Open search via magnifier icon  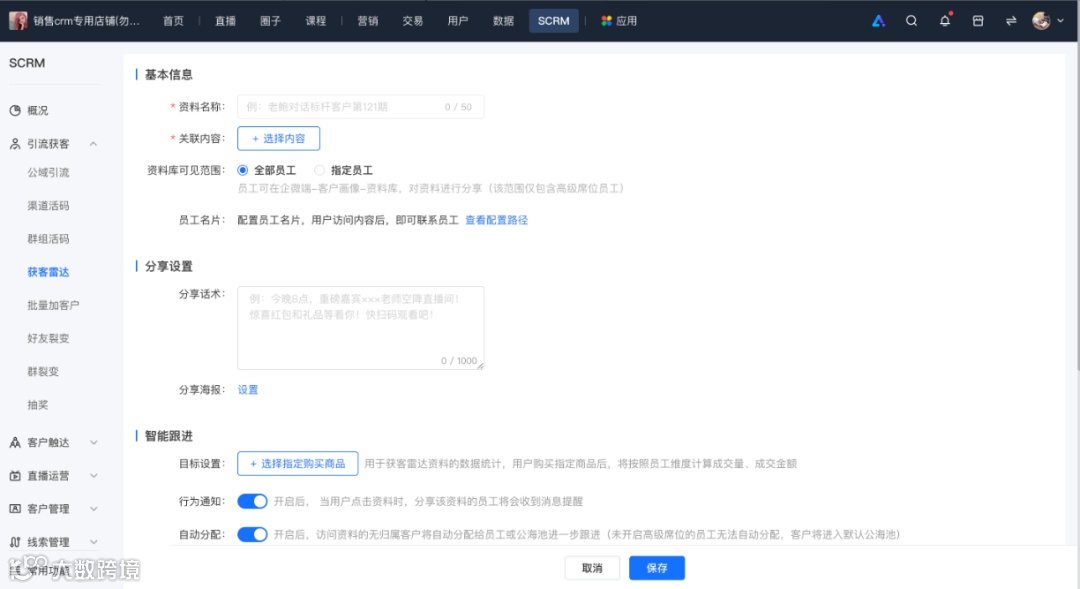(x=911, y=21)
